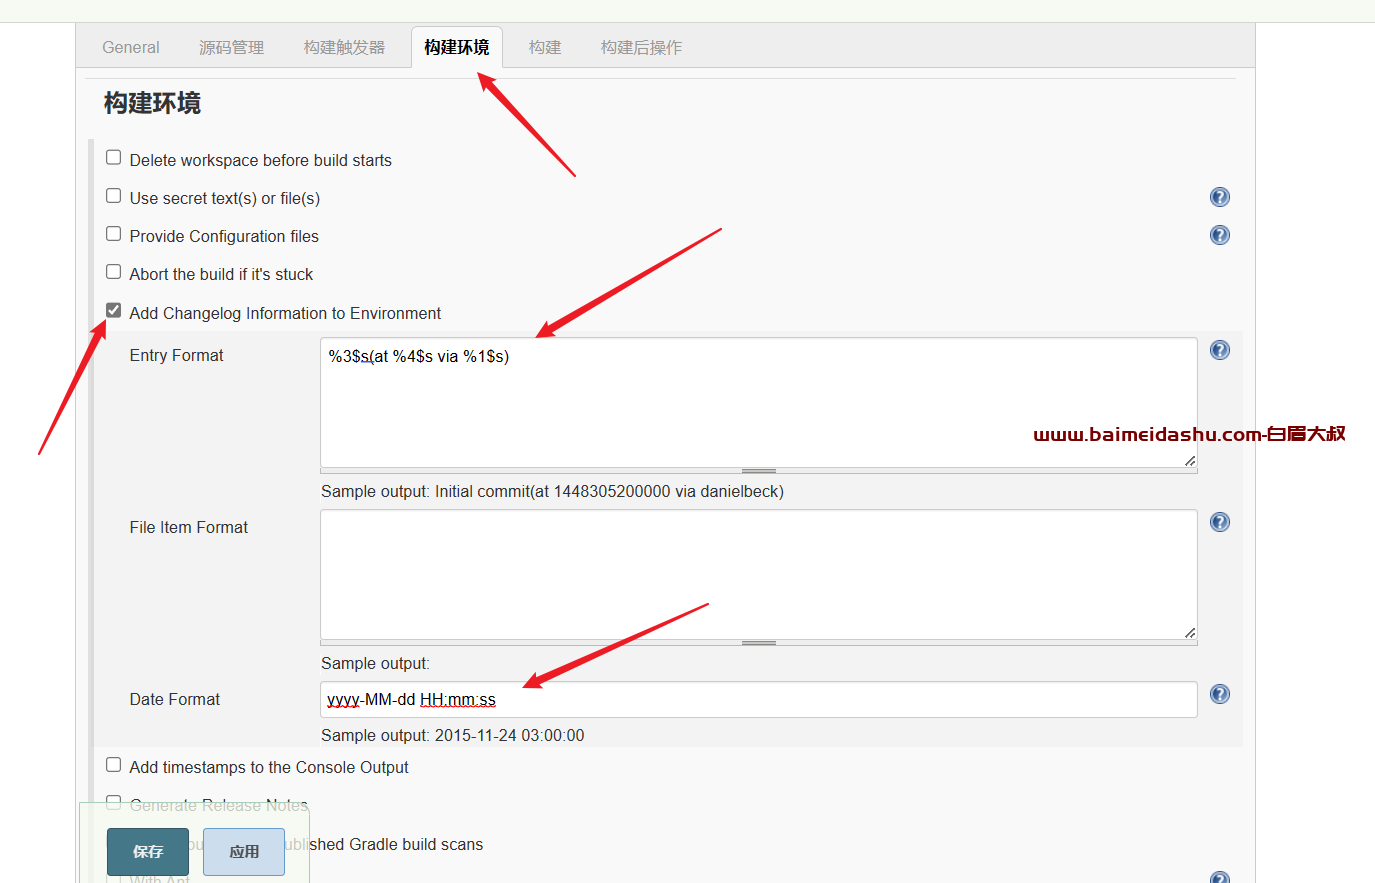Open help icon for Date Format
The height and width of the screenshot is (883, 1375).
[x=1219, y=694]
